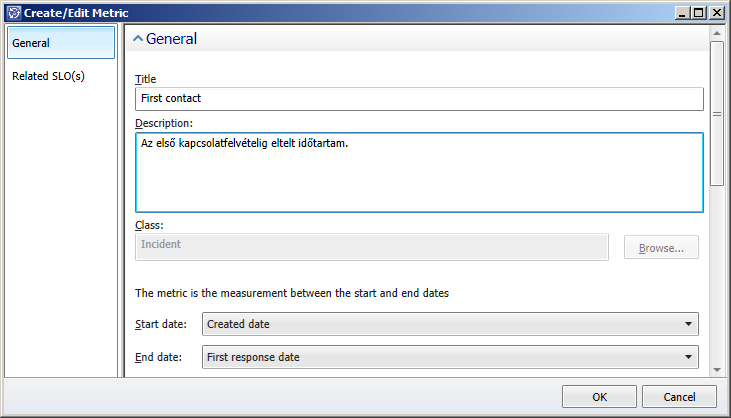The image size is (731, 418).
Task: Confirm with the OK button
Action: pos(599,397)
